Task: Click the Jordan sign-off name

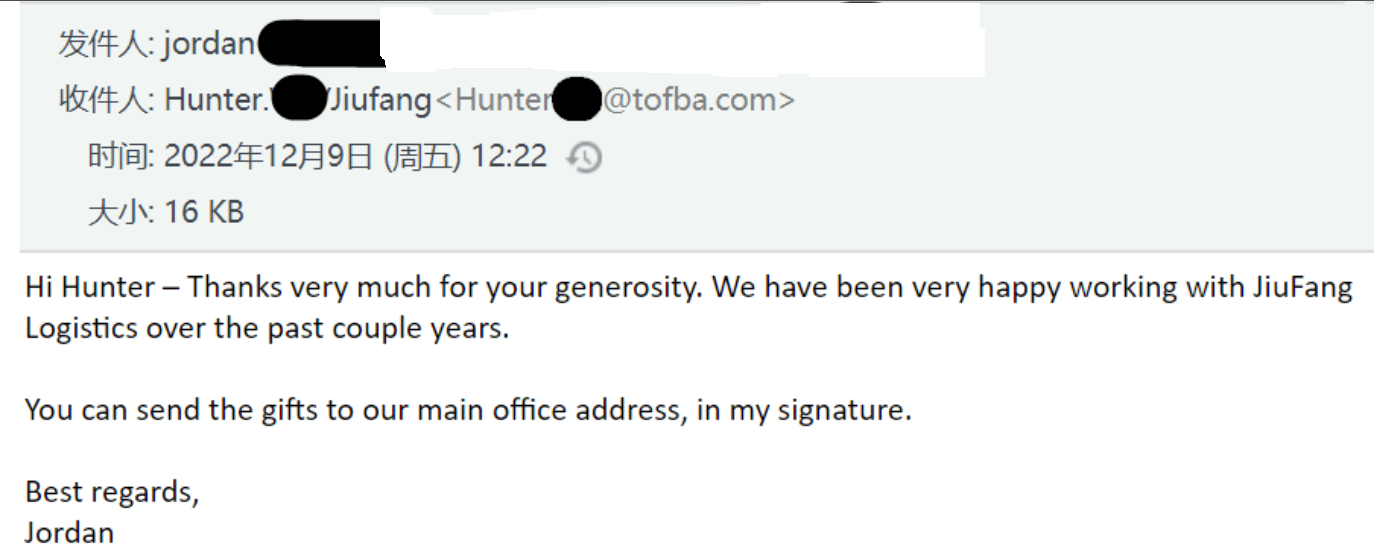Action: [x=69, y=533]
